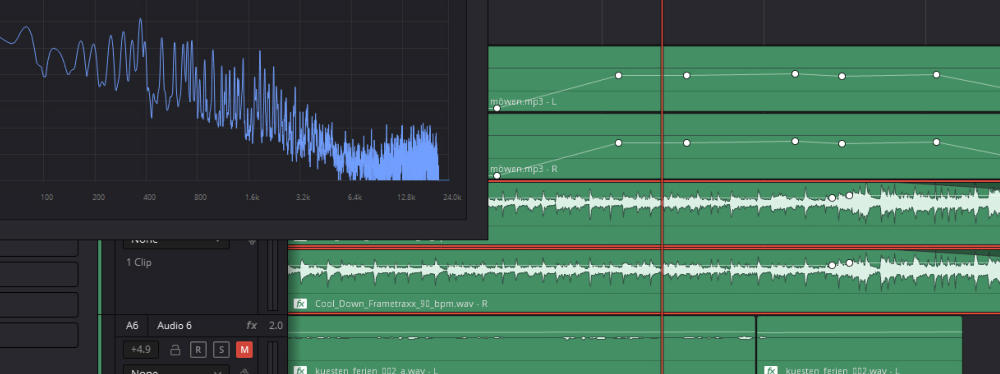Unmute Audio 6 with the red M button
This screenshot has height=374, width=1000.
tap(244, 350)
